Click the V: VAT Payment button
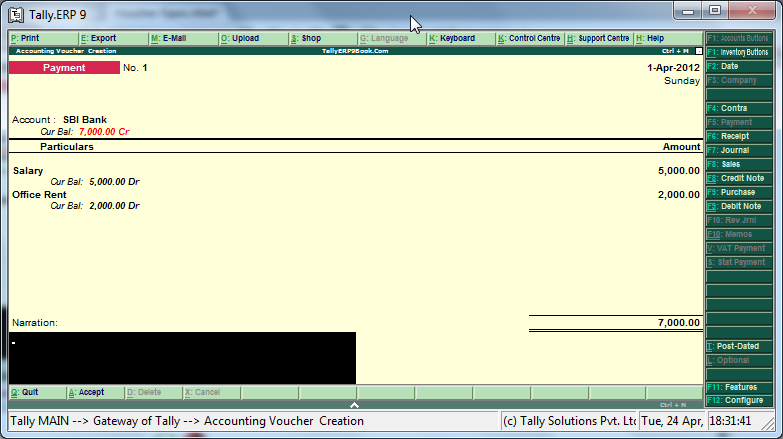The image size is (783, 439). (x=739, y=248)
